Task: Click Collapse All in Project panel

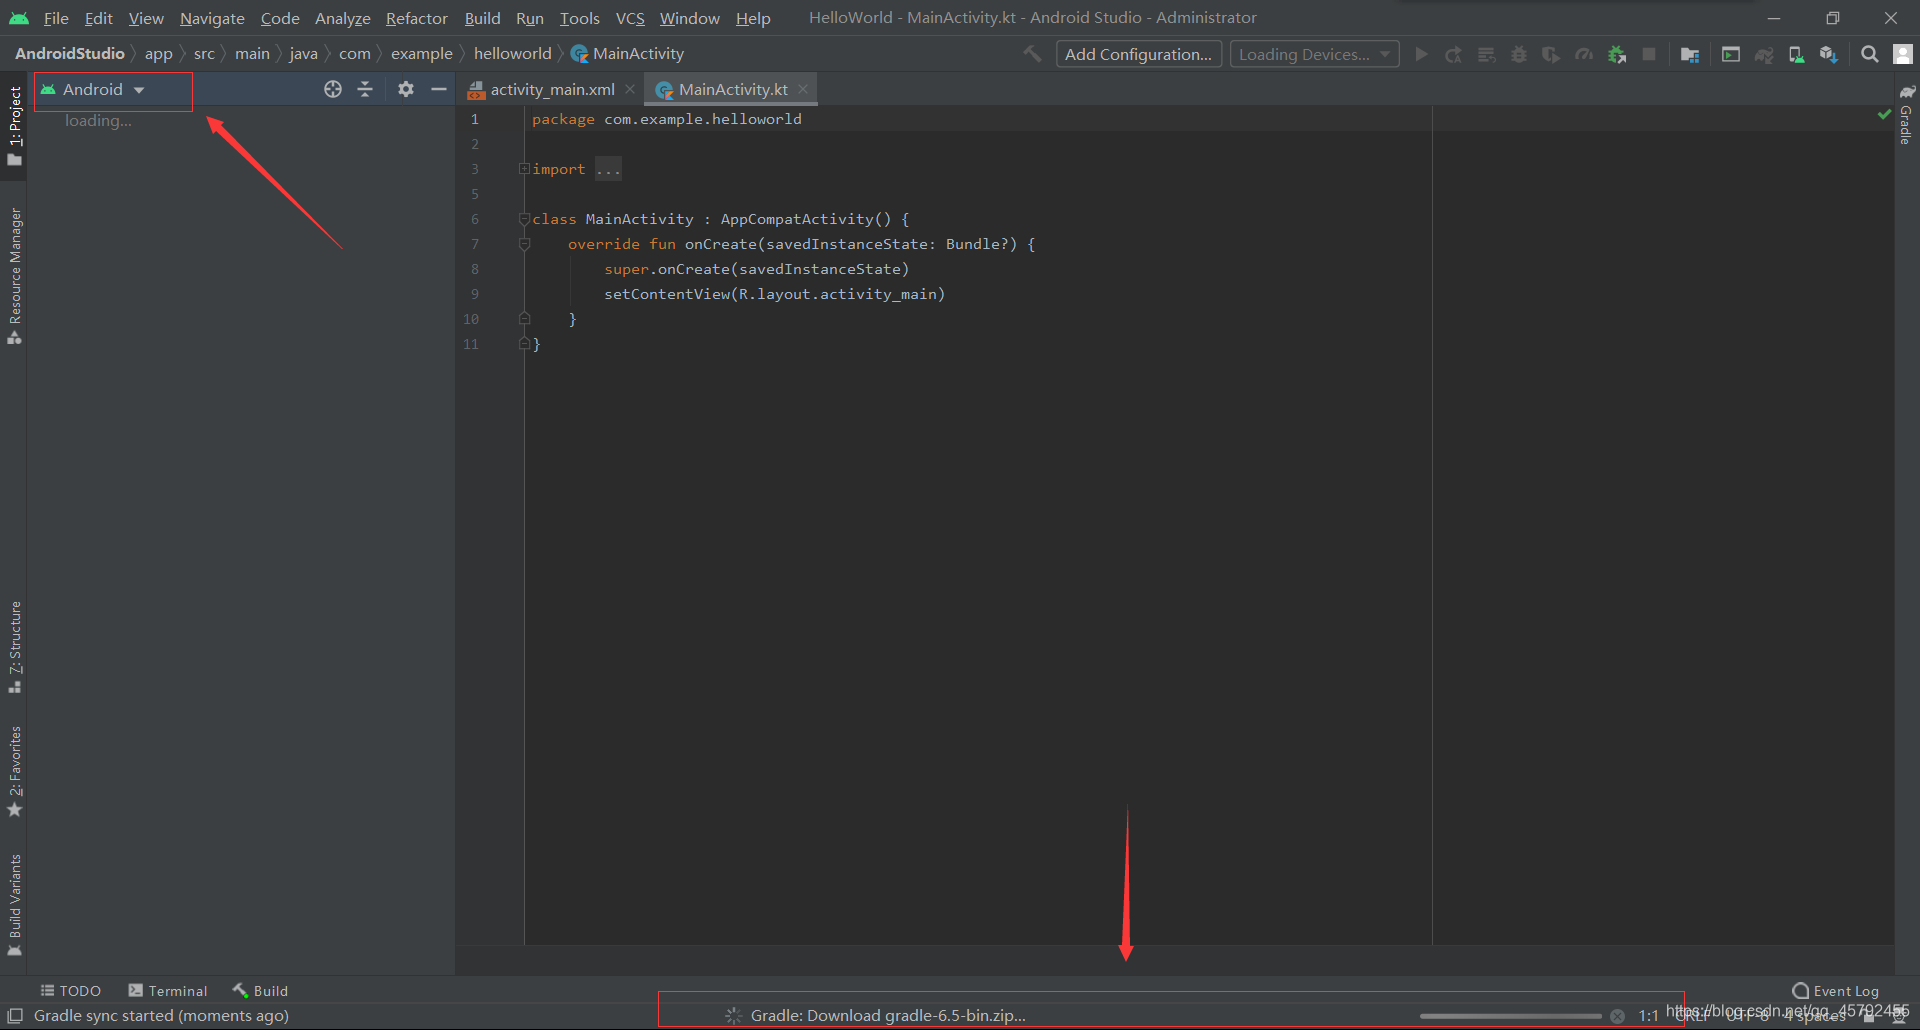Action: point(365,89)
